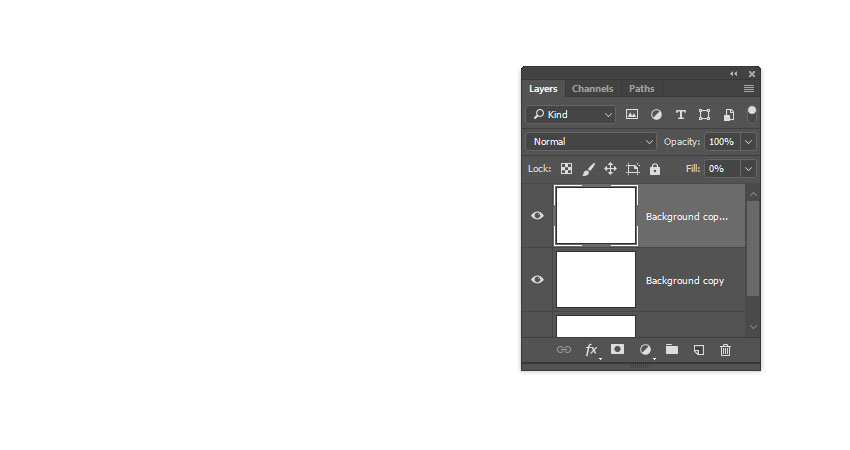This screenshot has height=450, width=850.
Task: Click layer list scroll up arrow
Action: 753,194
